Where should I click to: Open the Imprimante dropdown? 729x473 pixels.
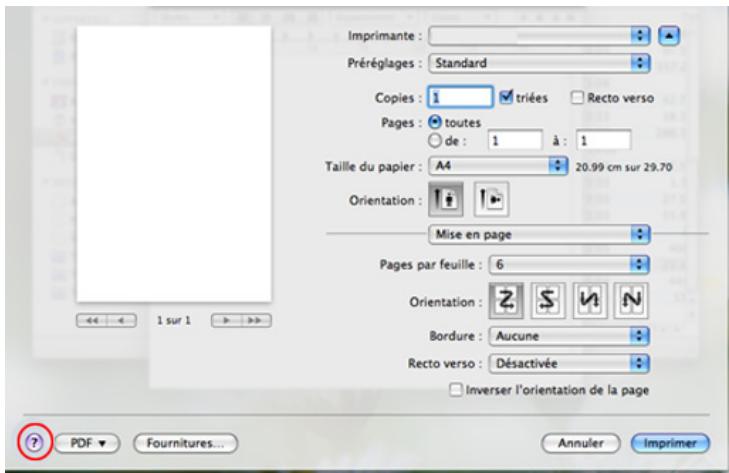coord(539,36)
